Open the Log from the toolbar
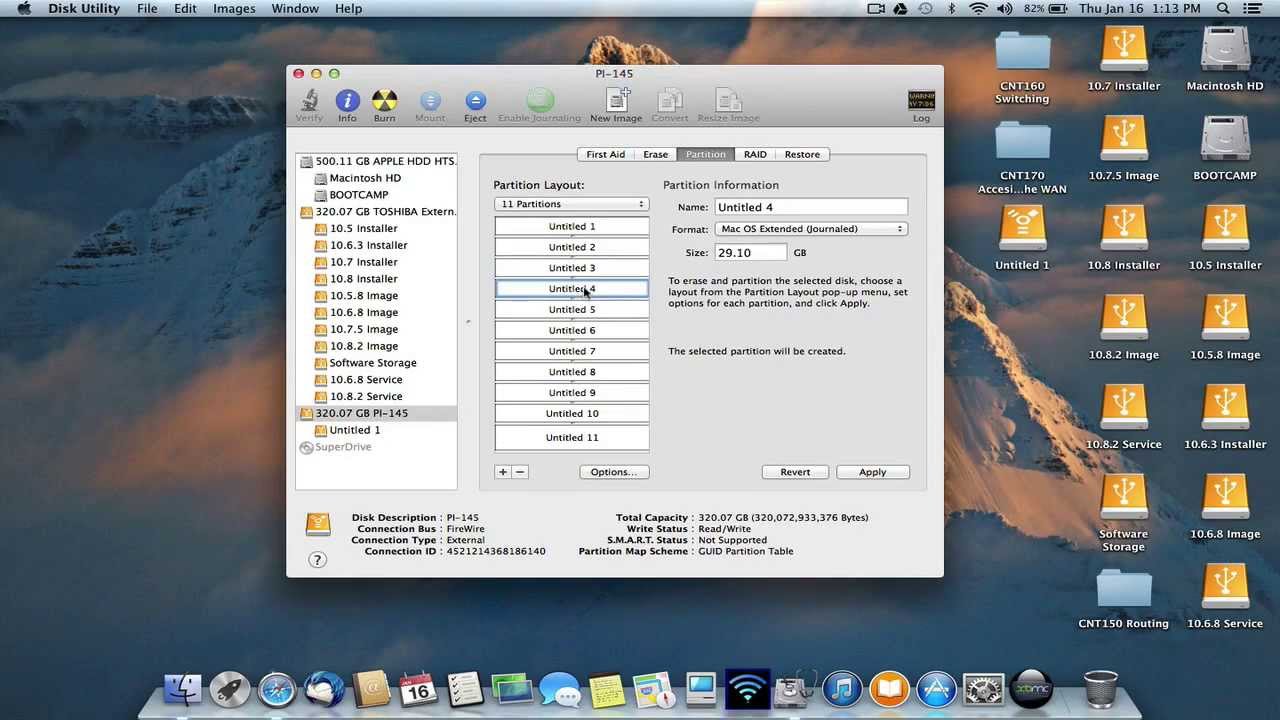 [x=921, y=106]
